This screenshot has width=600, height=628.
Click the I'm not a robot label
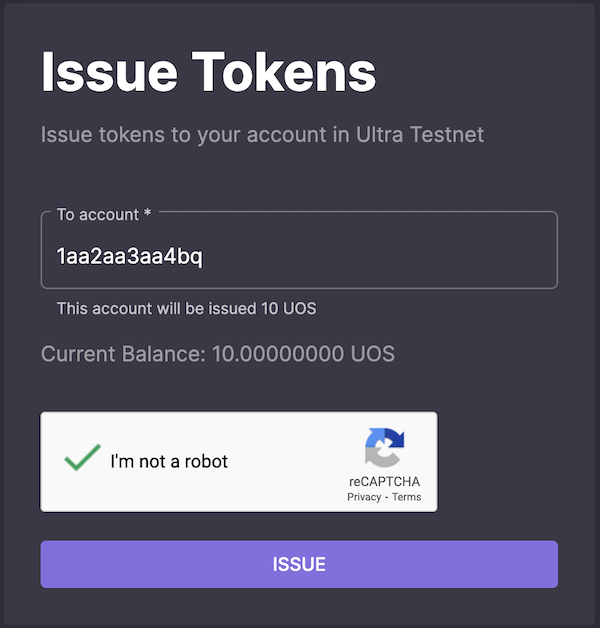click(x=169, y=462)
